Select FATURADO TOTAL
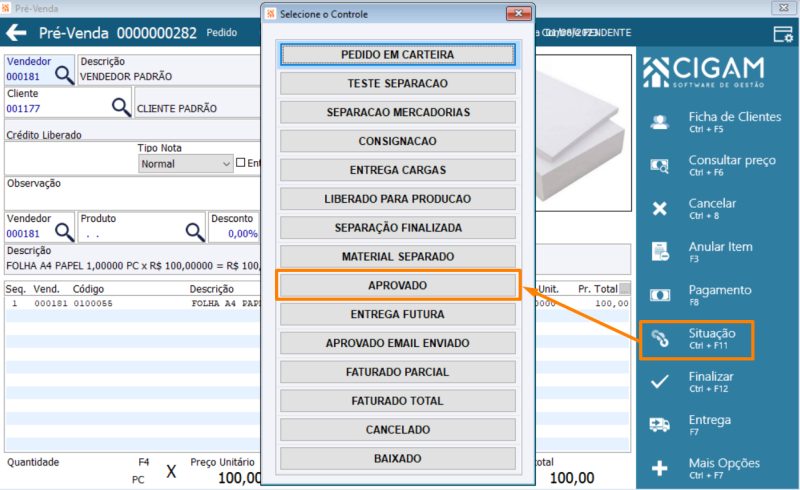The width and height of the screenshot is (800, 490). 397,401
